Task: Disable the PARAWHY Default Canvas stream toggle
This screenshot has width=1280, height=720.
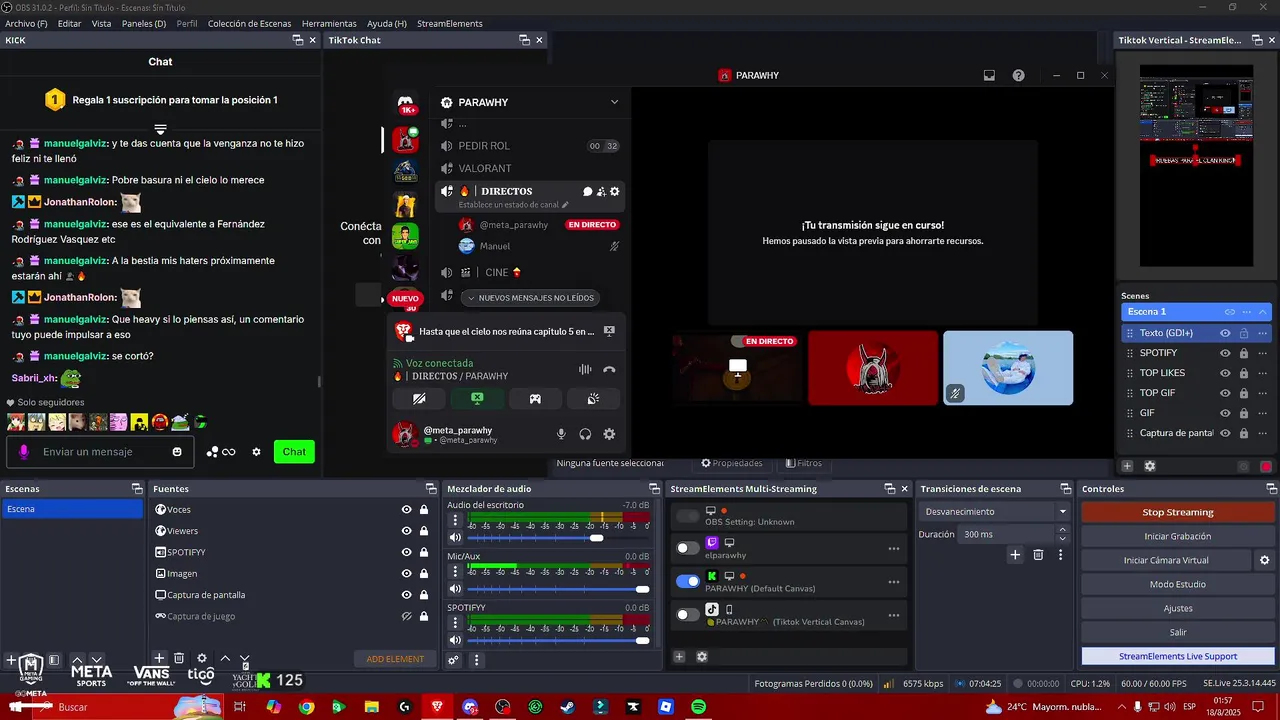Action: click(x=688, y=581)
